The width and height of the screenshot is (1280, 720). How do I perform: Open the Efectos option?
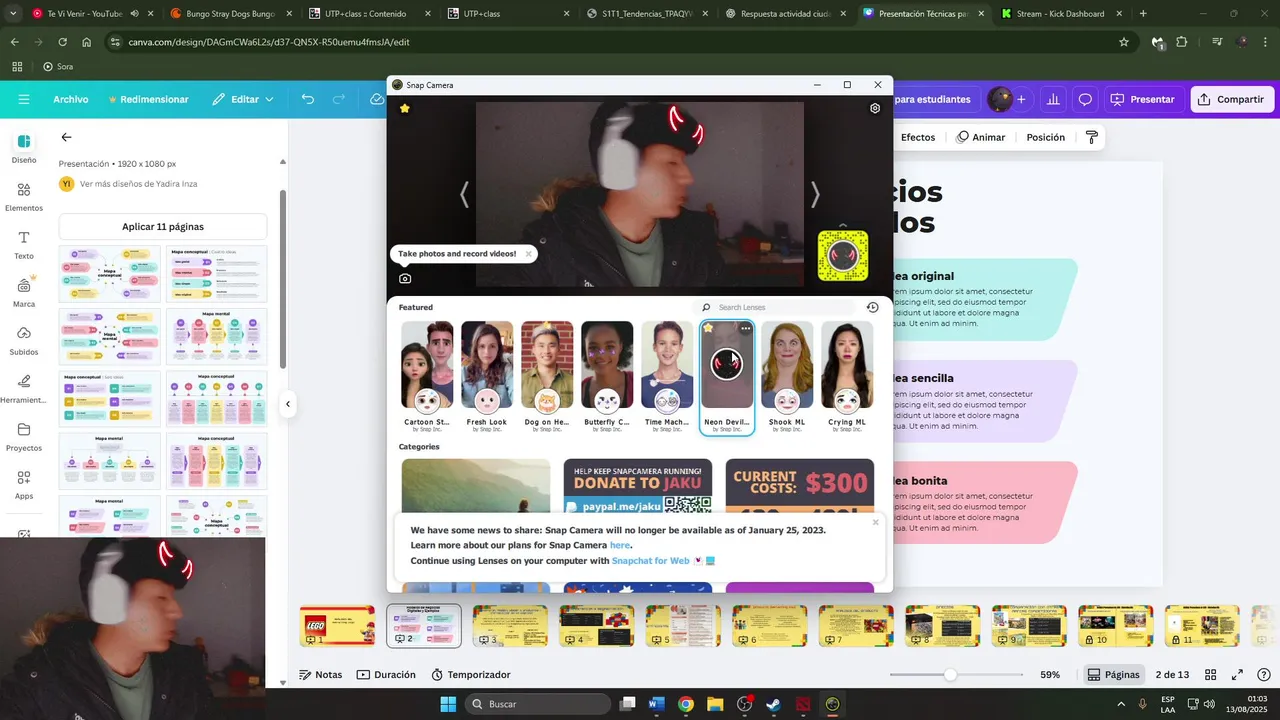click(917, 137)
